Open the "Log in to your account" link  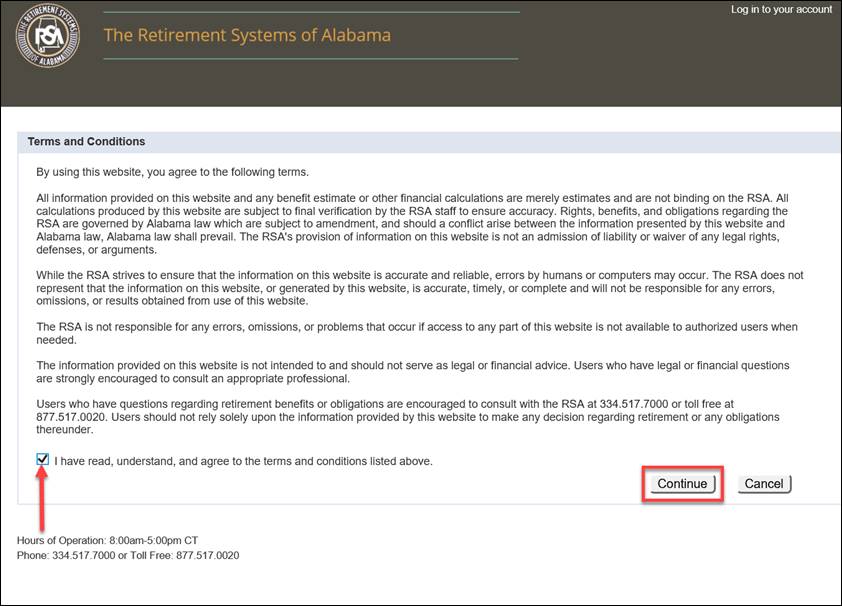(781, 9)
